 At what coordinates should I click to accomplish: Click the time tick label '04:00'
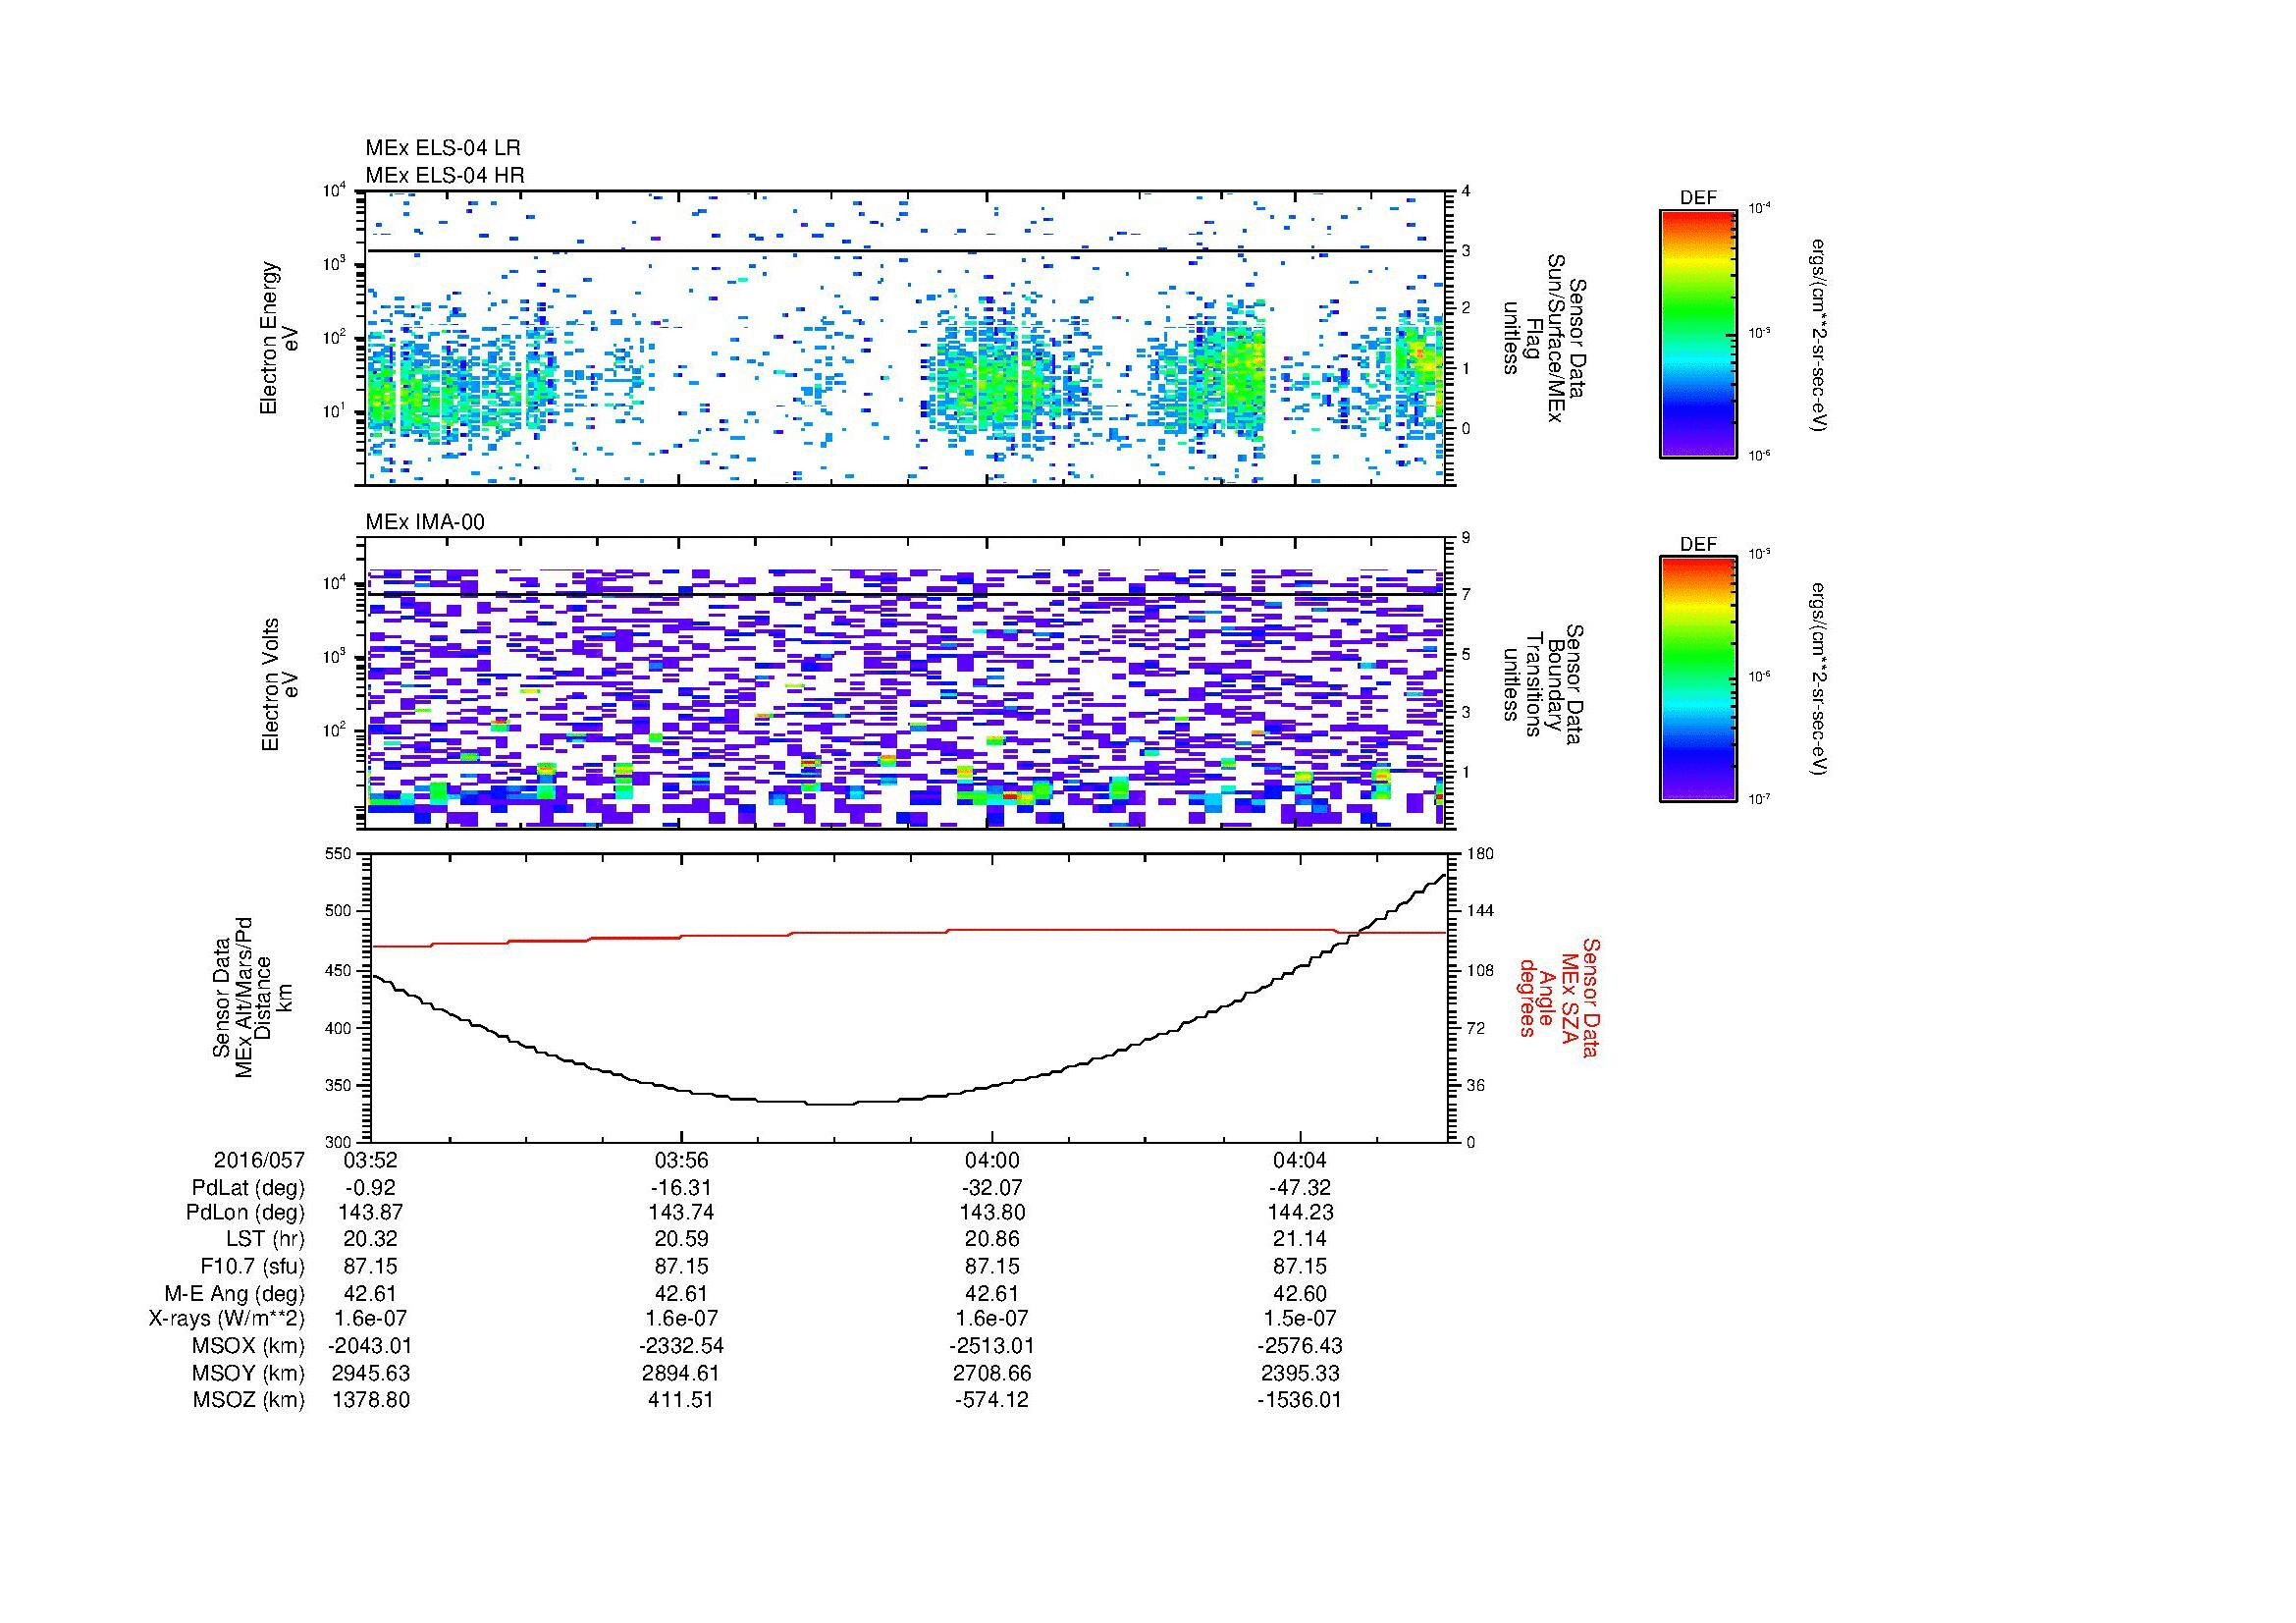pyautogui.click(x=992, y=1161)
